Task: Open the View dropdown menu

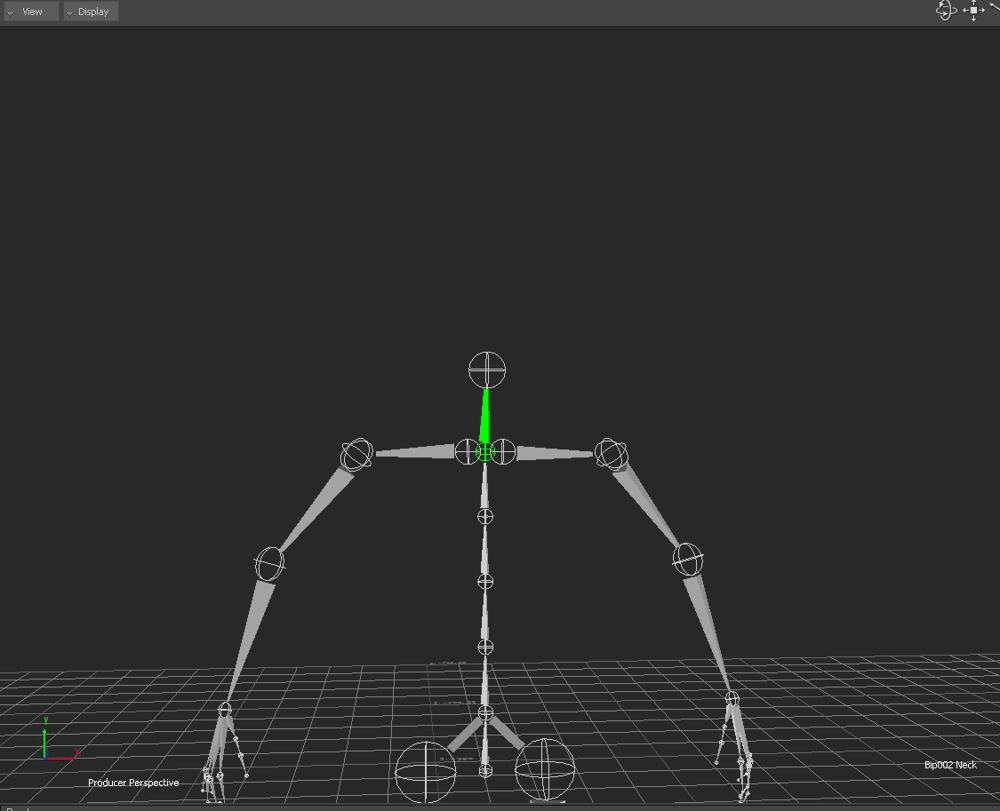Action: point(31,11)
